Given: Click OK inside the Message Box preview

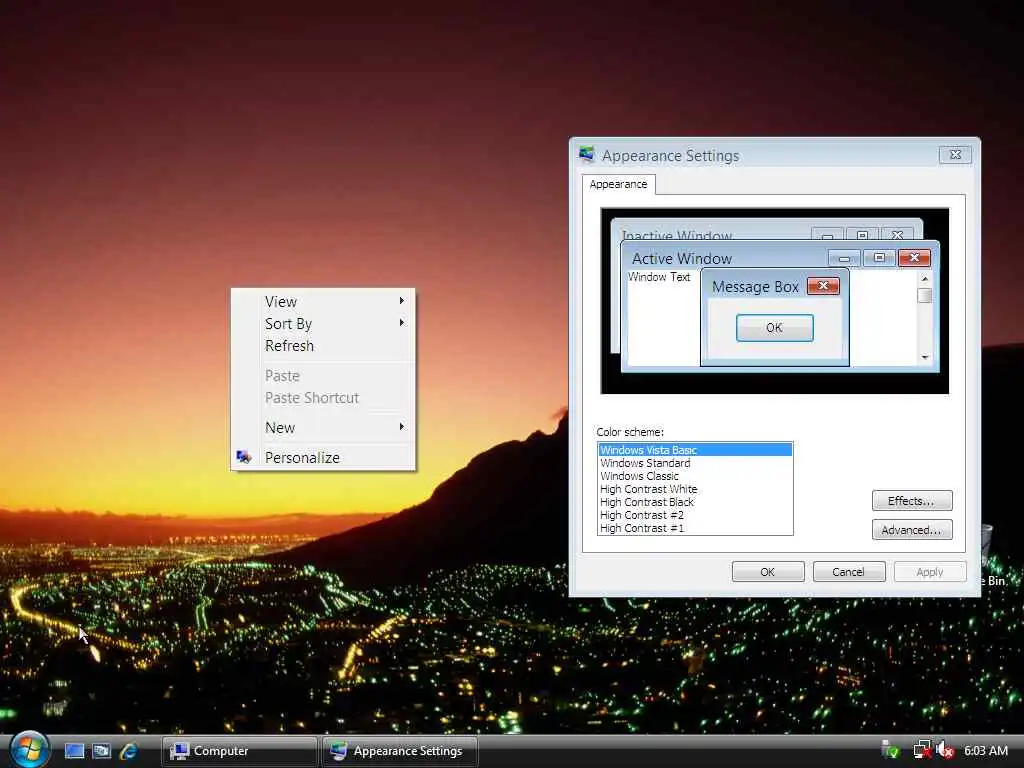Looking at the screenshot, I should [775, 328].
